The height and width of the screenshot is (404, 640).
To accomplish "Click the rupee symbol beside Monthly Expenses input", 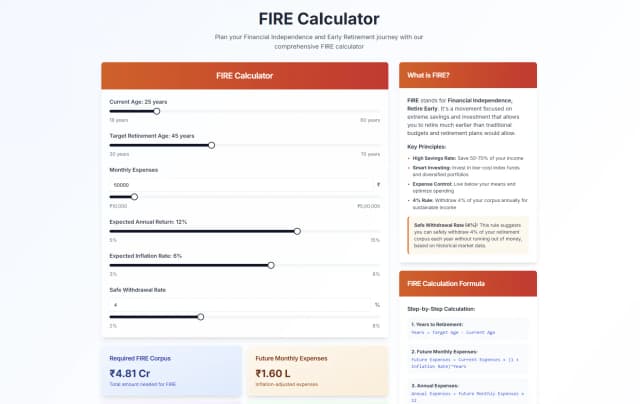I will pyautogui.click(x=377, y=185).
